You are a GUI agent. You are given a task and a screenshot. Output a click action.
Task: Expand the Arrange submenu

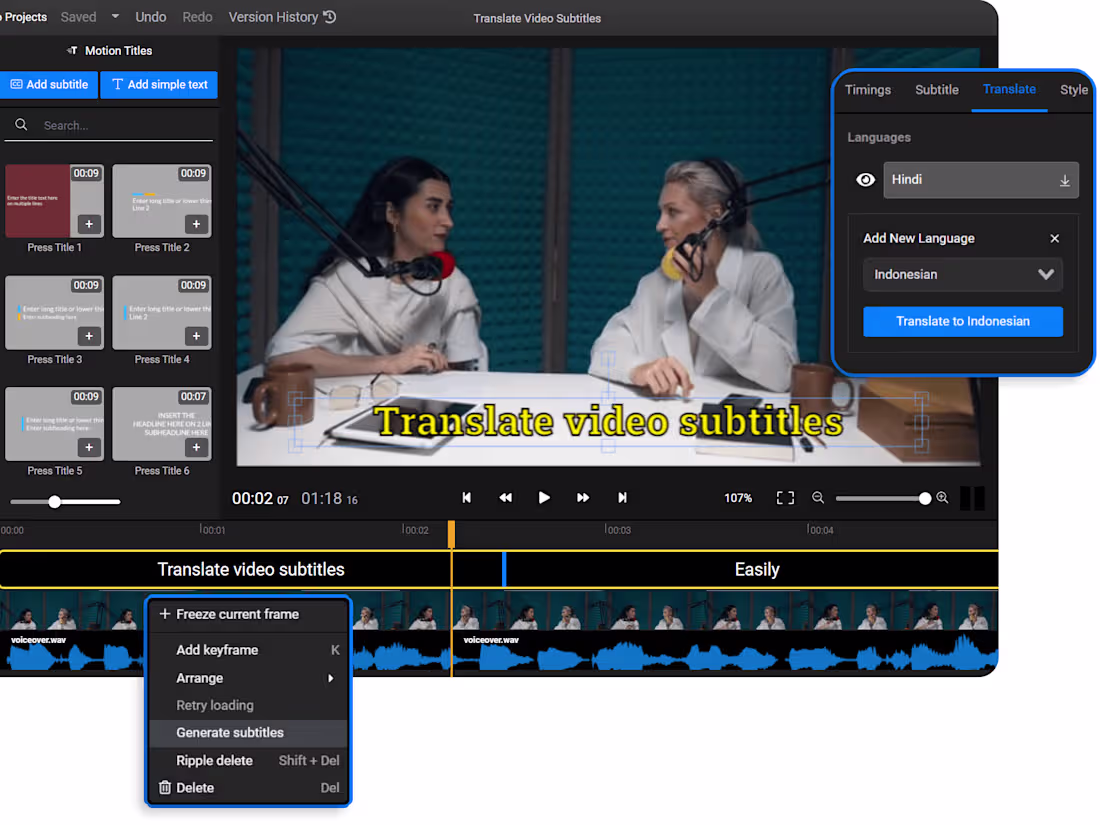249,677
